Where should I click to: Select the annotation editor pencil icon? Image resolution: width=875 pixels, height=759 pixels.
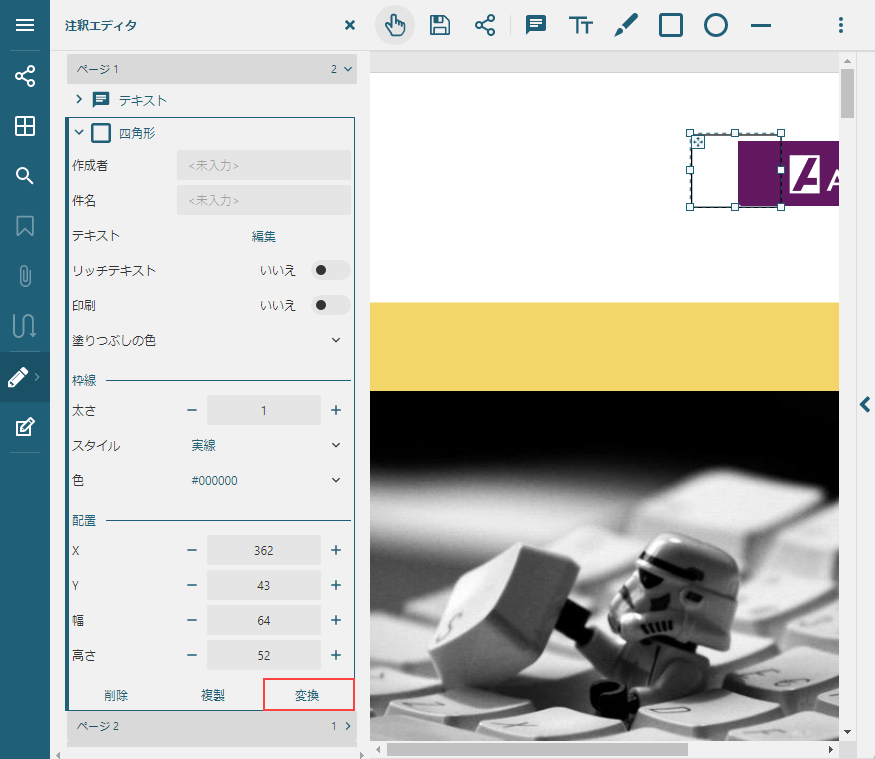click(18, 377)
